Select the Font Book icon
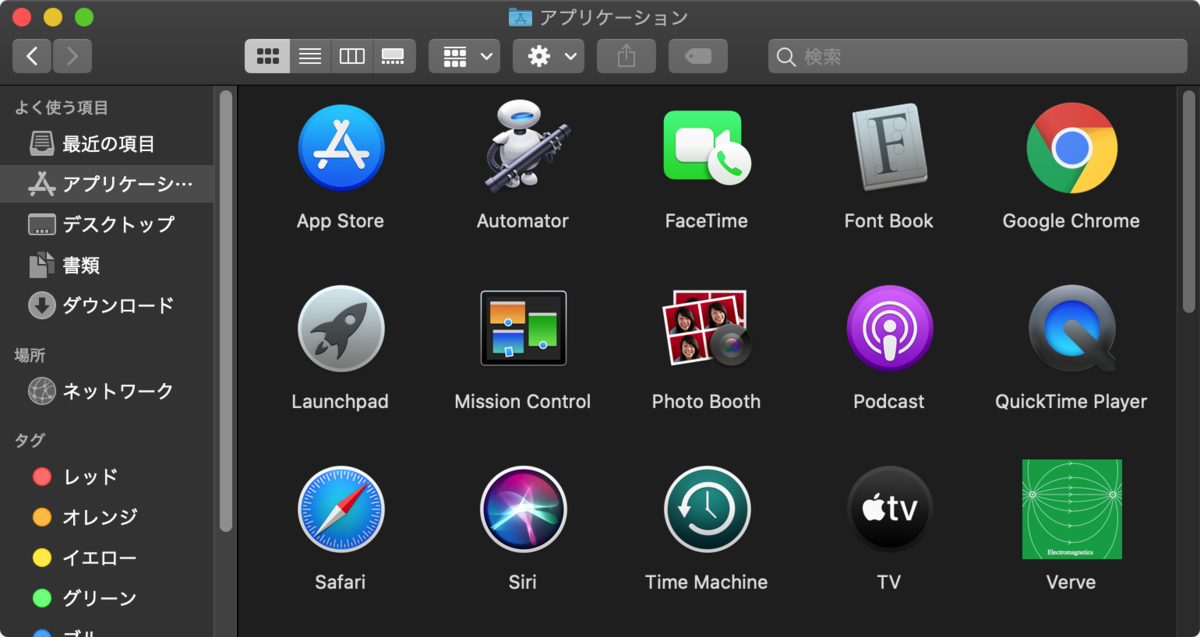 889,148
